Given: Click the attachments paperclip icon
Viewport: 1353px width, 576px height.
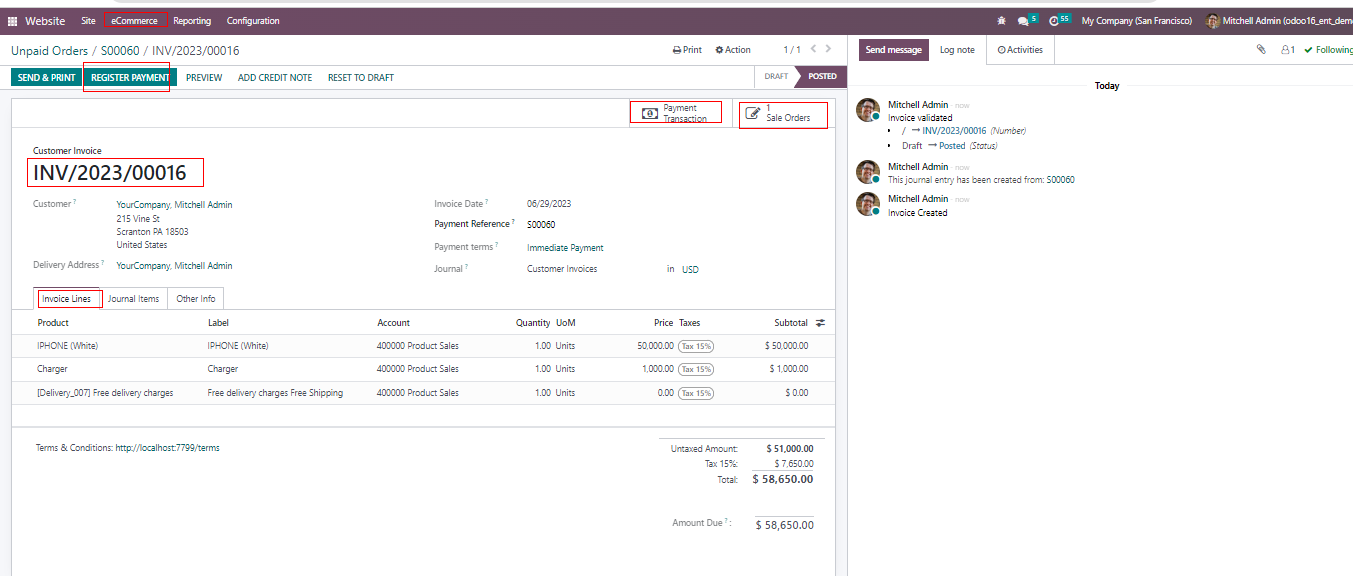Looking at the screenshot, I should point(1261,50).
